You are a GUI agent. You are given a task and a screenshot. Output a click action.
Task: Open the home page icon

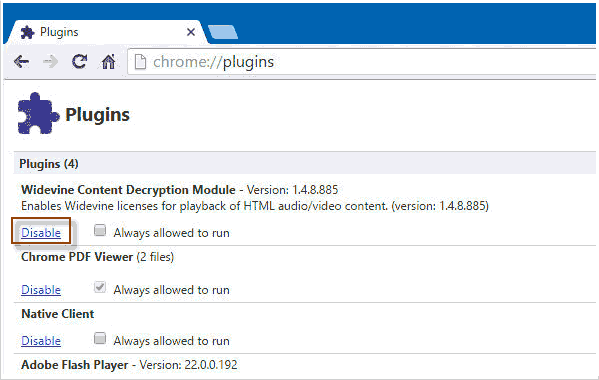click(108, 61)
